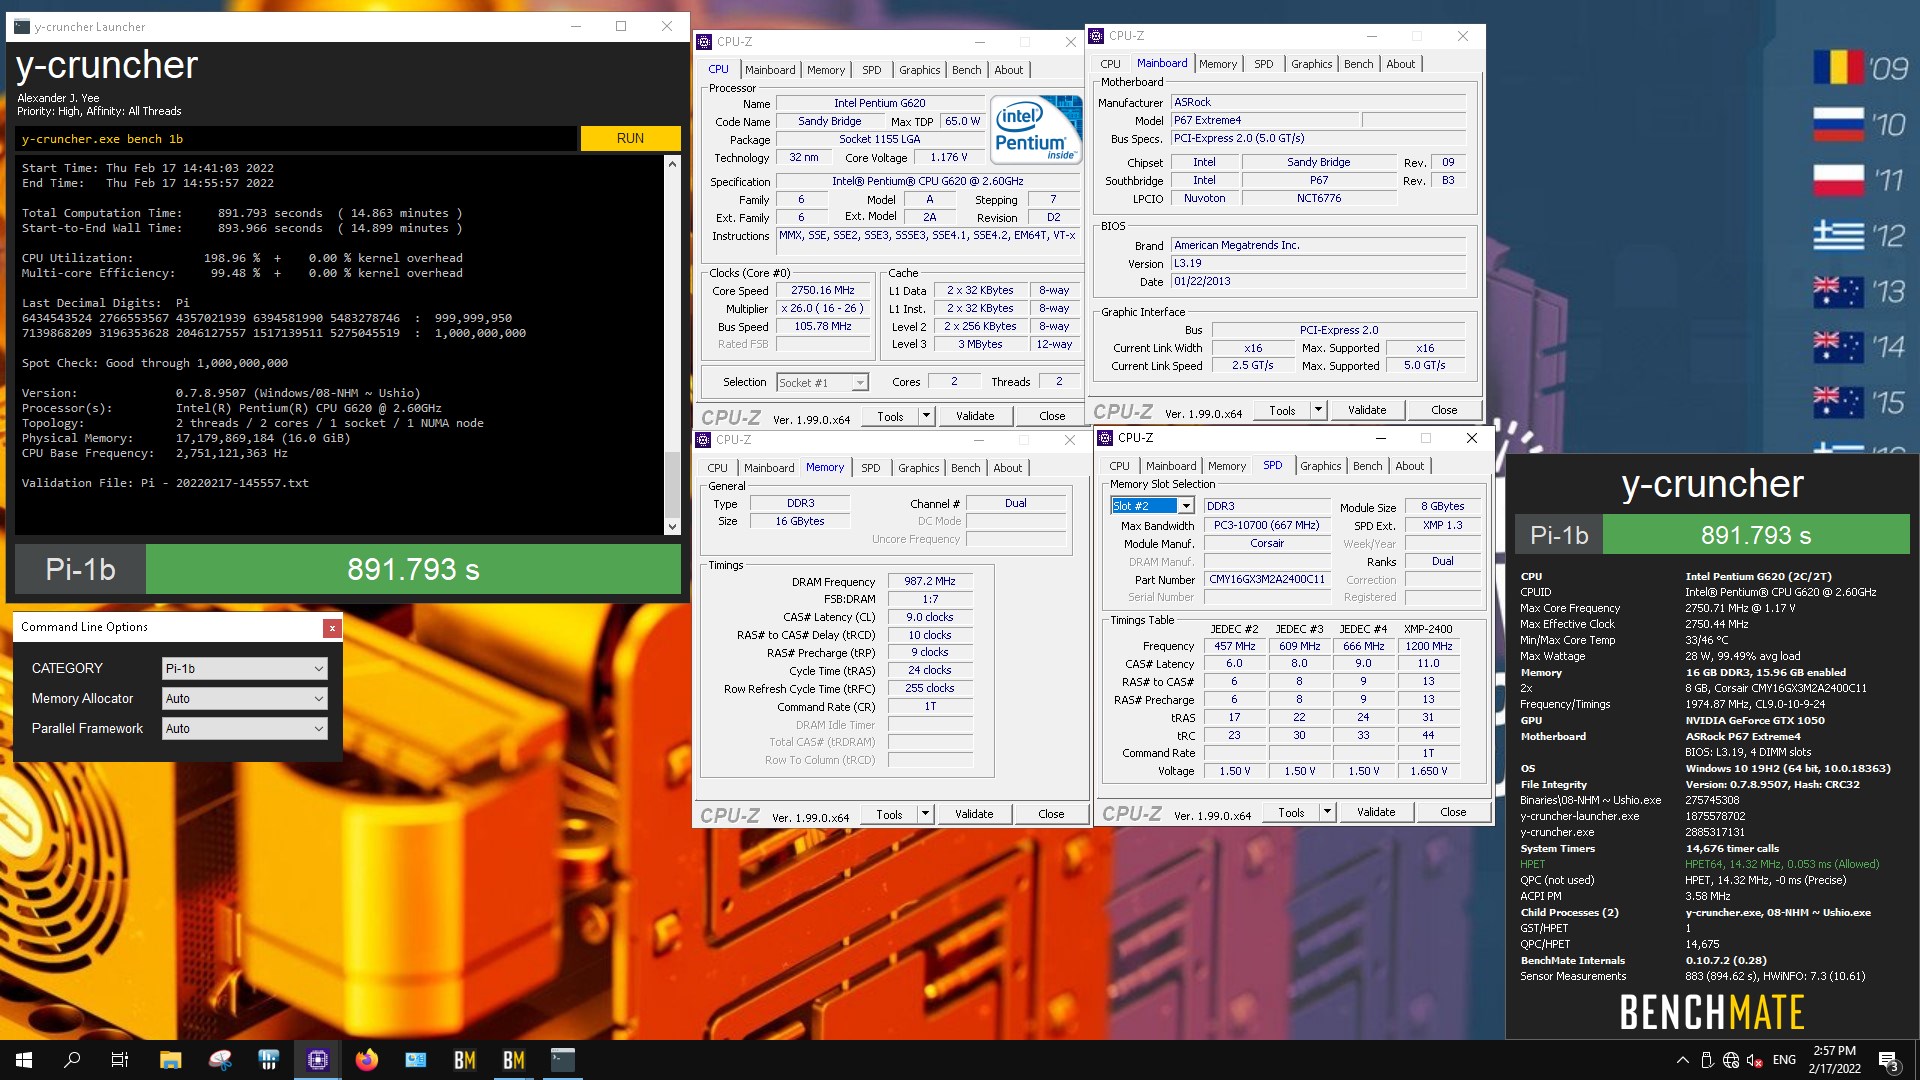The image size is (1920, 1080).
Task: Open the first BenchMate (BM) taskbar icon
Action: click(x=465, y=1060)
